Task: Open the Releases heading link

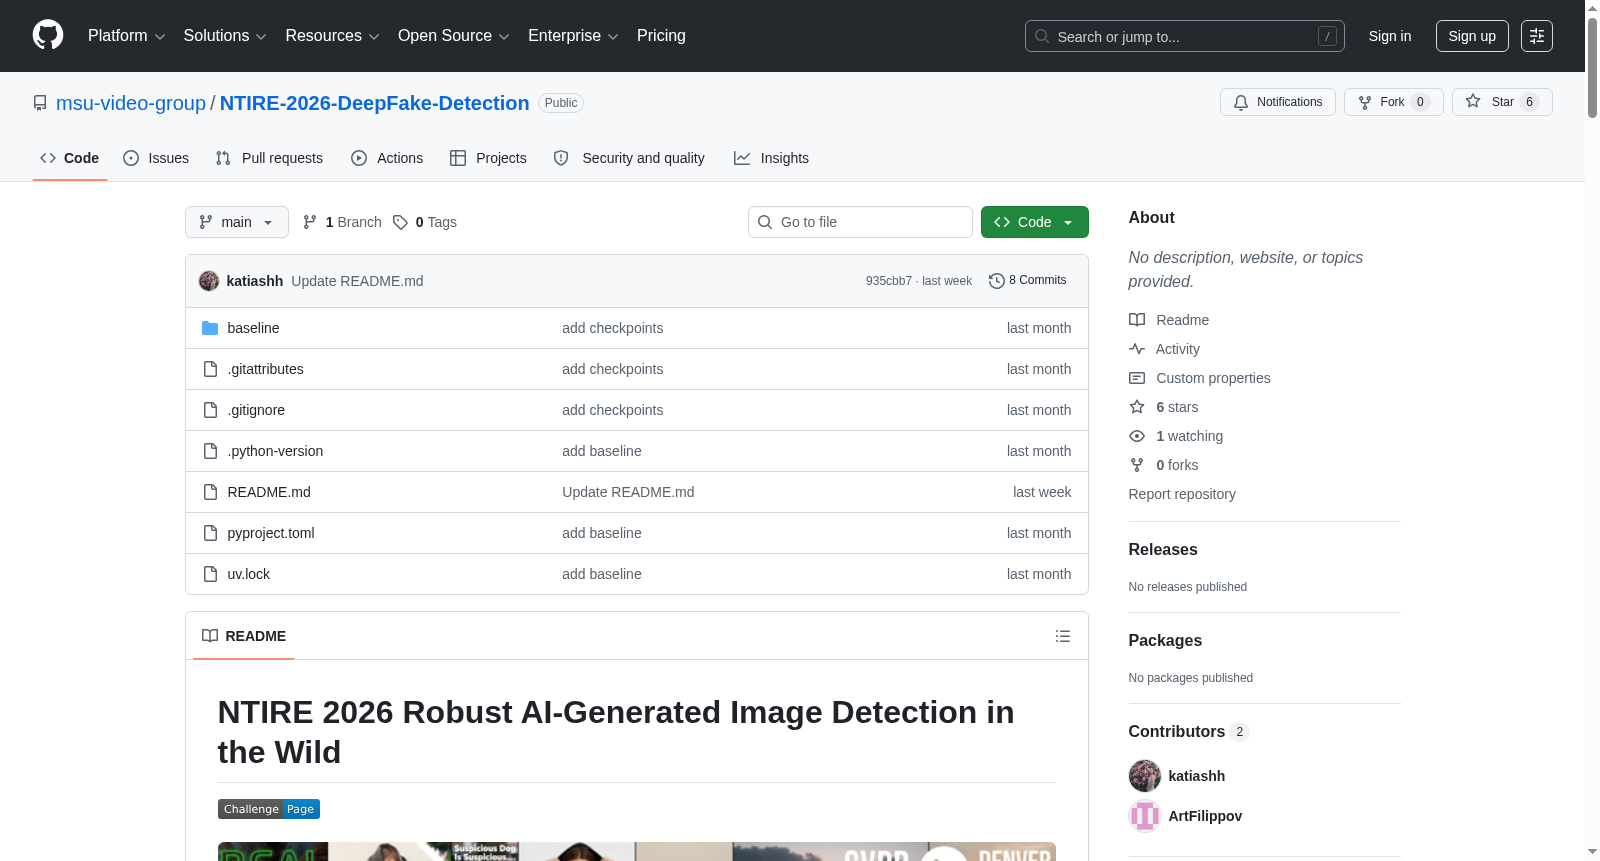Action: 1163,550
